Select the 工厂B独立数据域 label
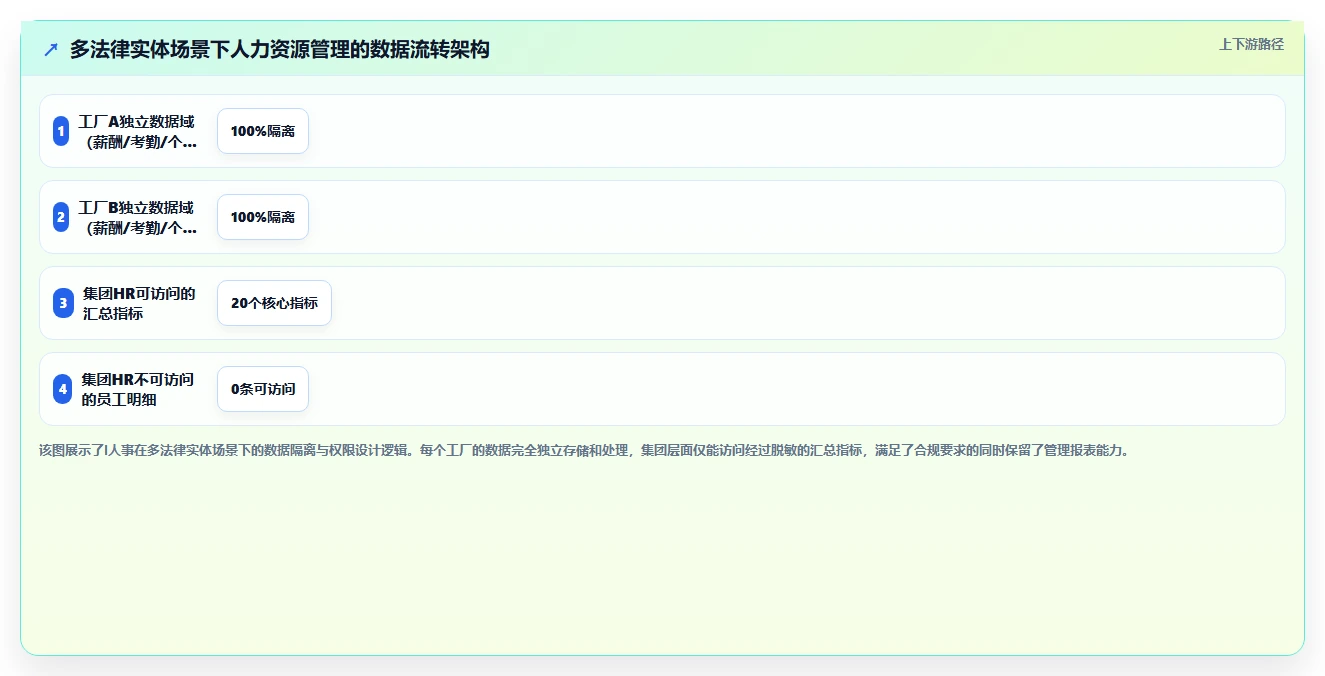 [137, 217]
